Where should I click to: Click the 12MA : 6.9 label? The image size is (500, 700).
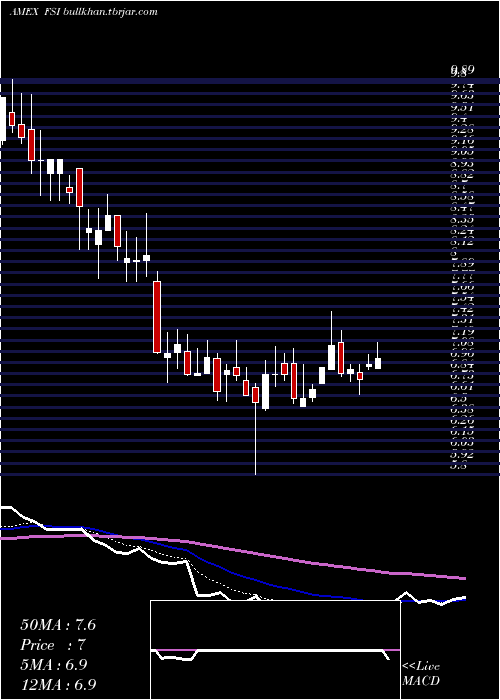[x=58, y=685]
